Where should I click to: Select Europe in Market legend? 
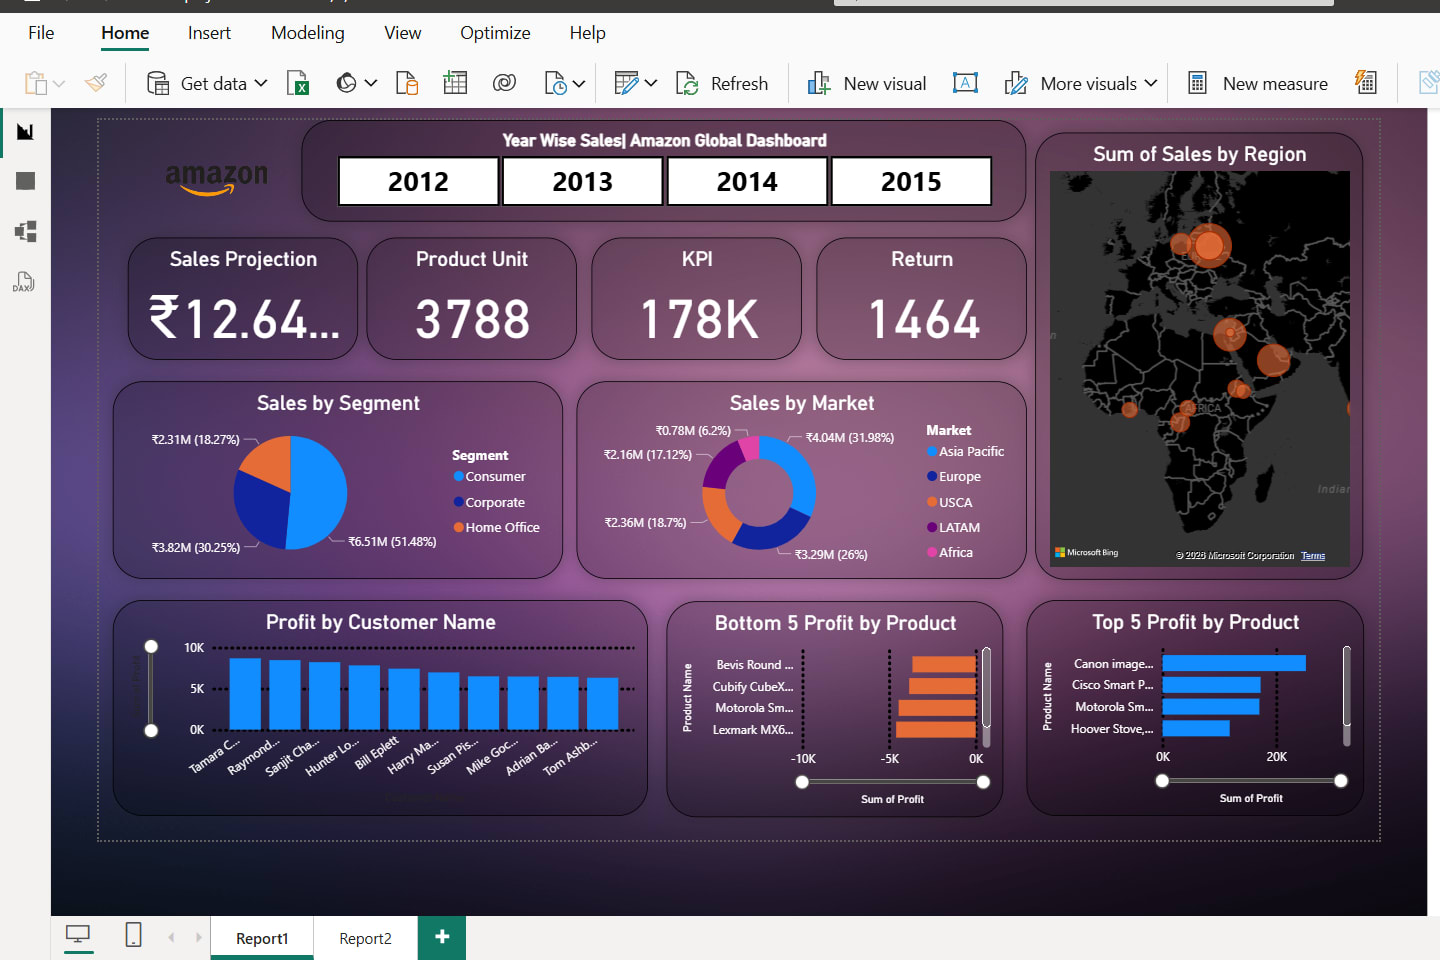click(x=954, y=477)
